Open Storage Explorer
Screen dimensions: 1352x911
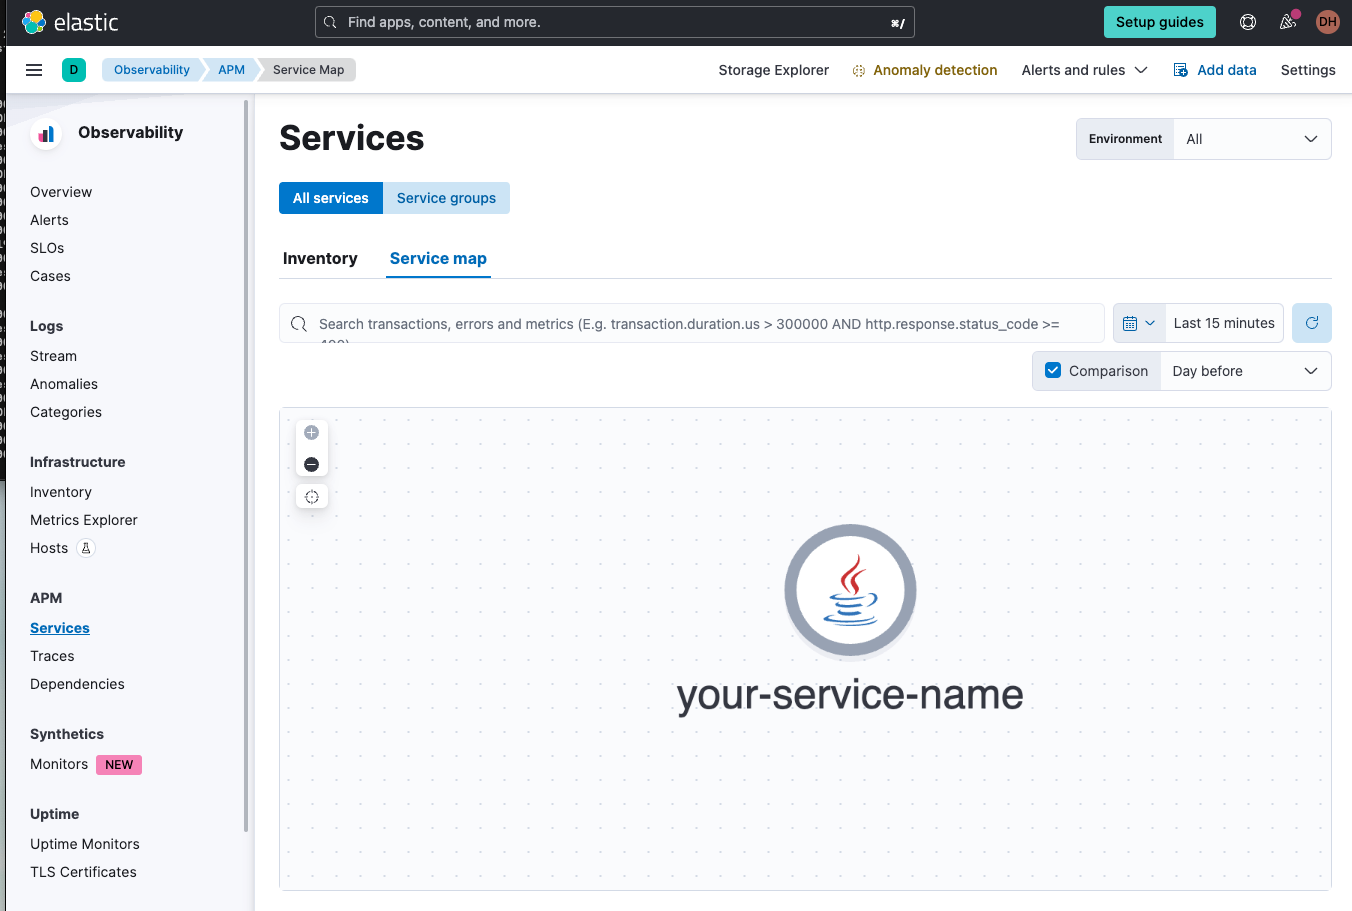[x=773, y=70]
